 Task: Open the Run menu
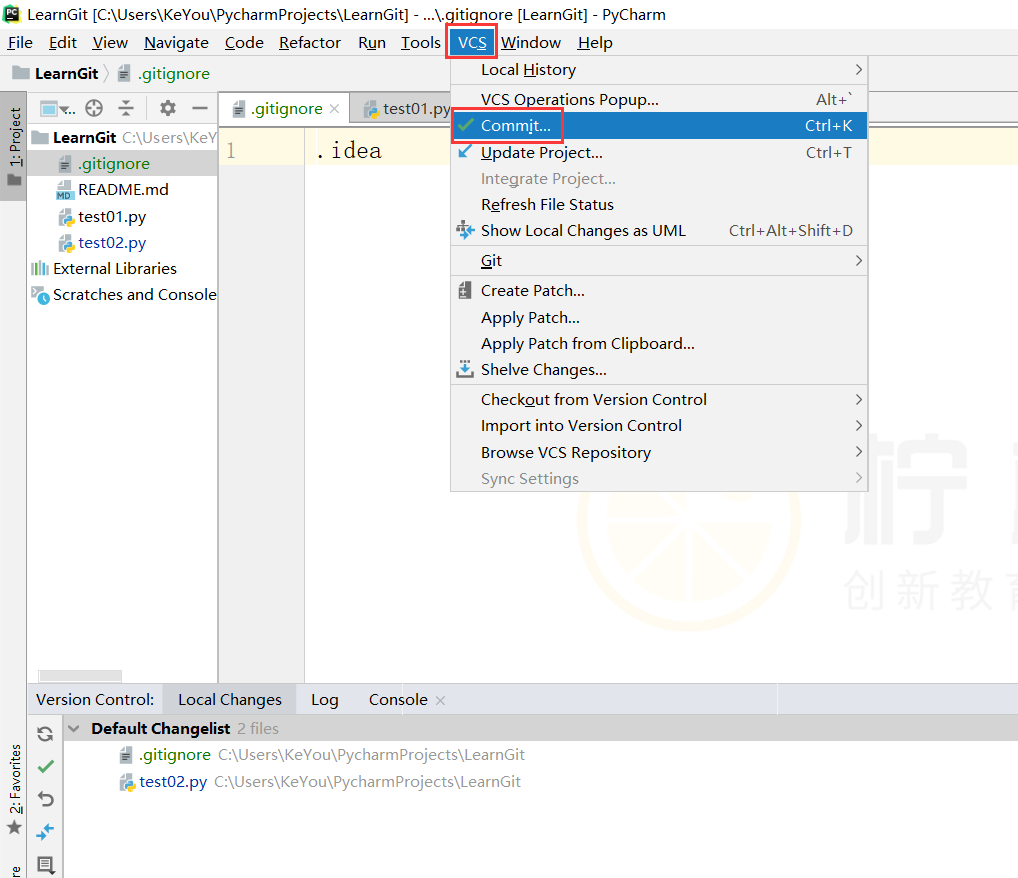pyautogui.click(x=372, y=43)
